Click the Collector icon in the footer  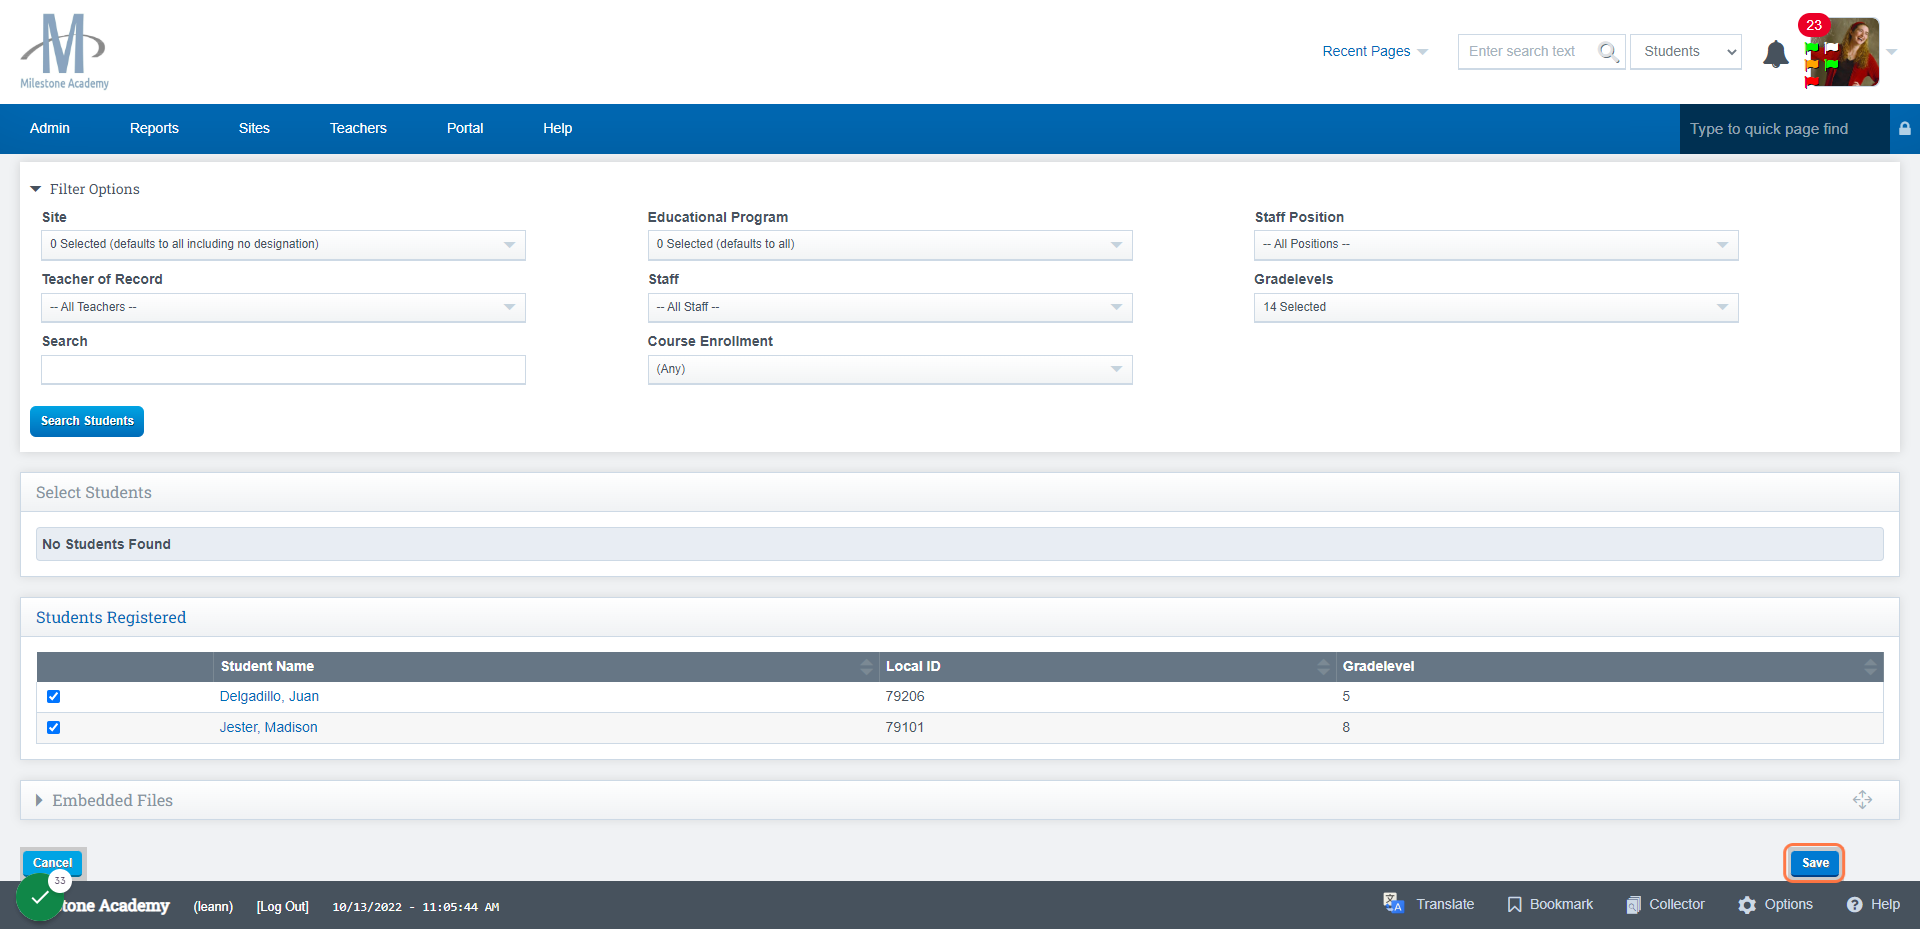tap(1633, 905)
